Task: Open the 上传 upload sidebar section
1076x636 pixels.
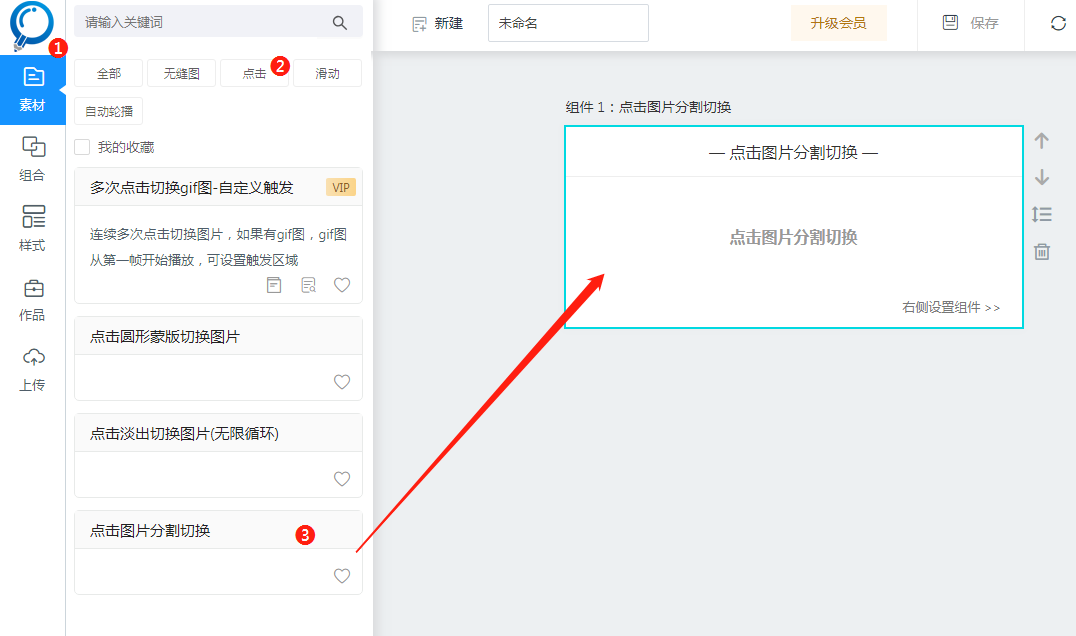Action: 33,369
